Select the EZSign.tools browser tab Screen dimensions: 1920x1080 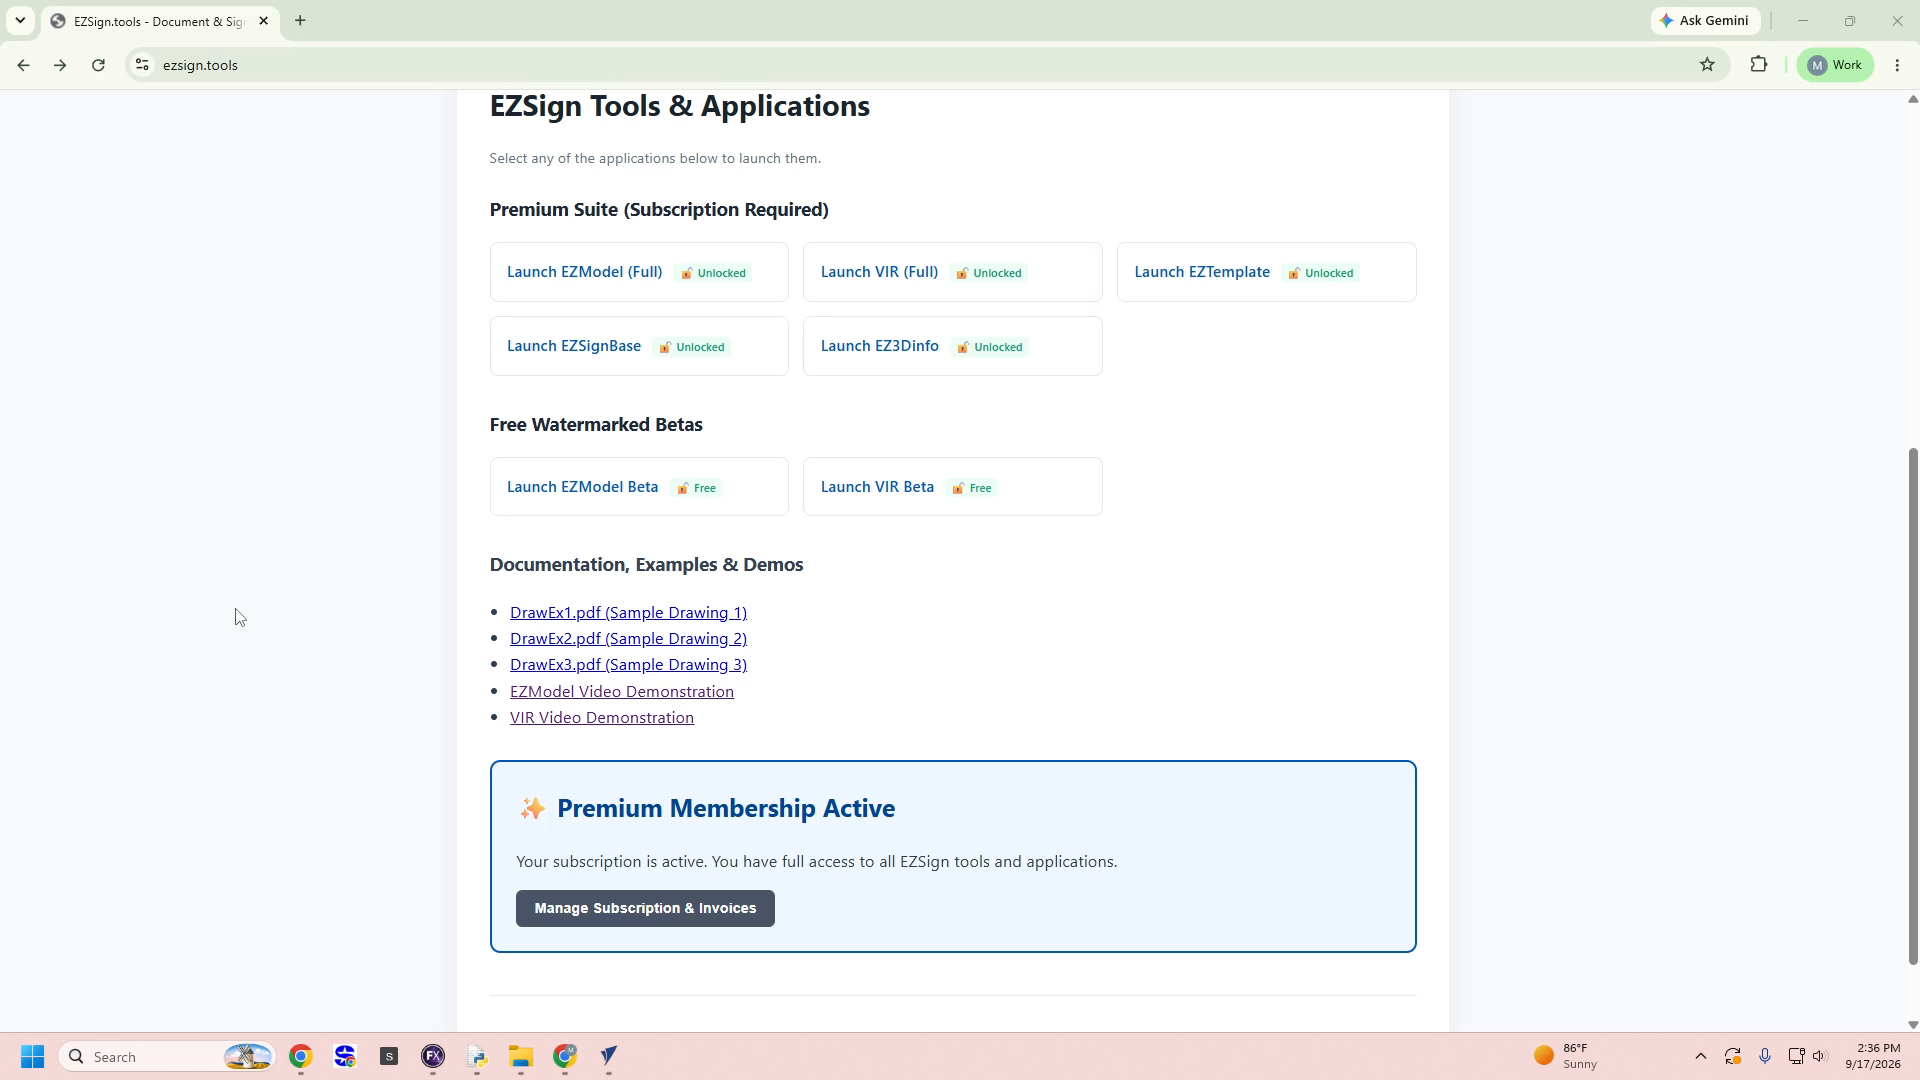click(160, 21)
